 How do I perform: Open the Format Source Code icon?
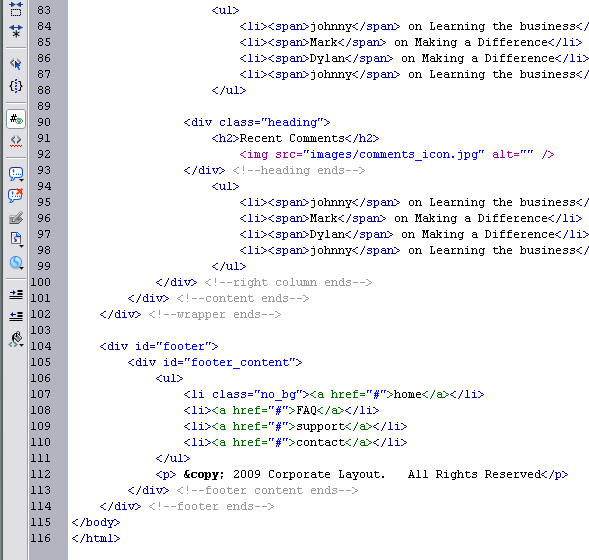point(16,339)
